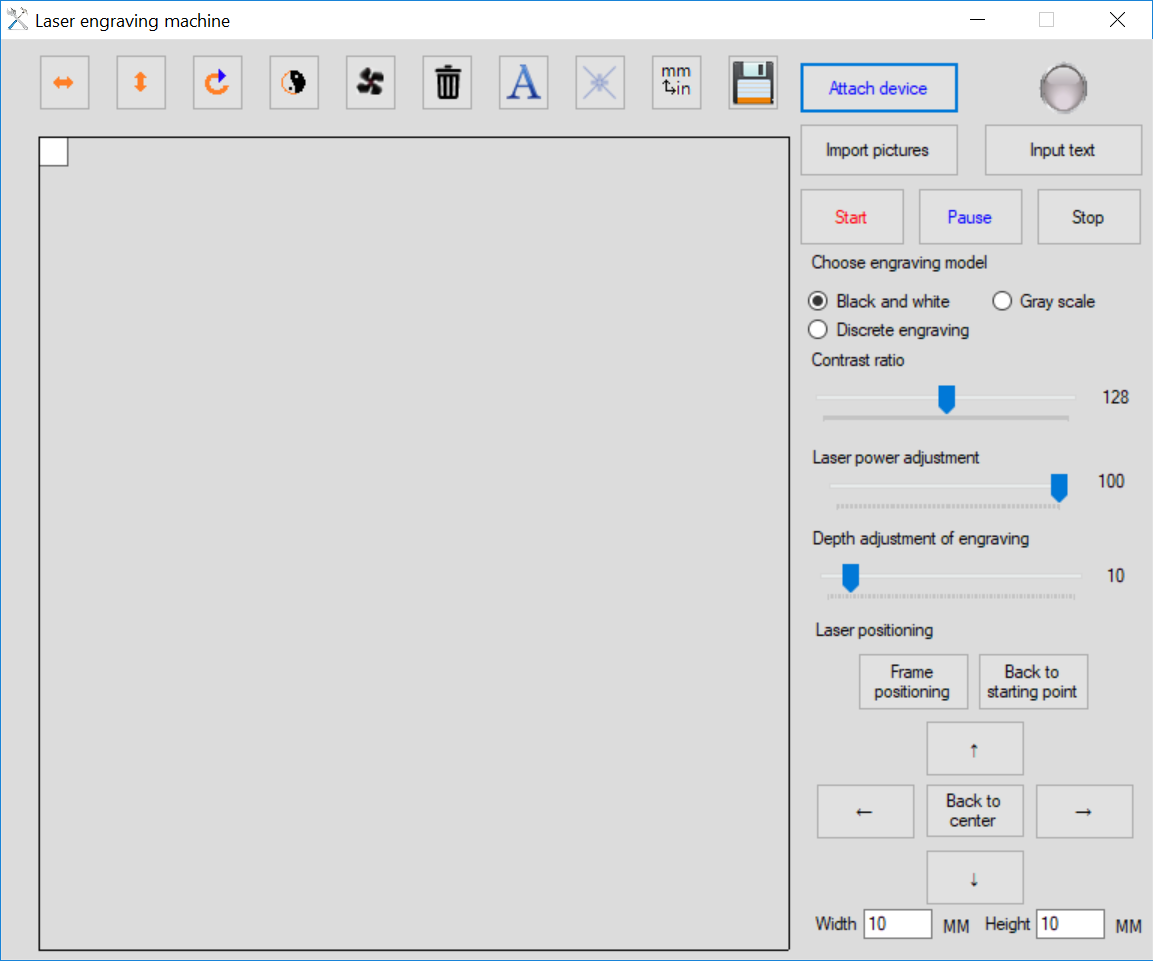Click the Height input field
The image size is (1153, 961).
(x=1071, y=924)
